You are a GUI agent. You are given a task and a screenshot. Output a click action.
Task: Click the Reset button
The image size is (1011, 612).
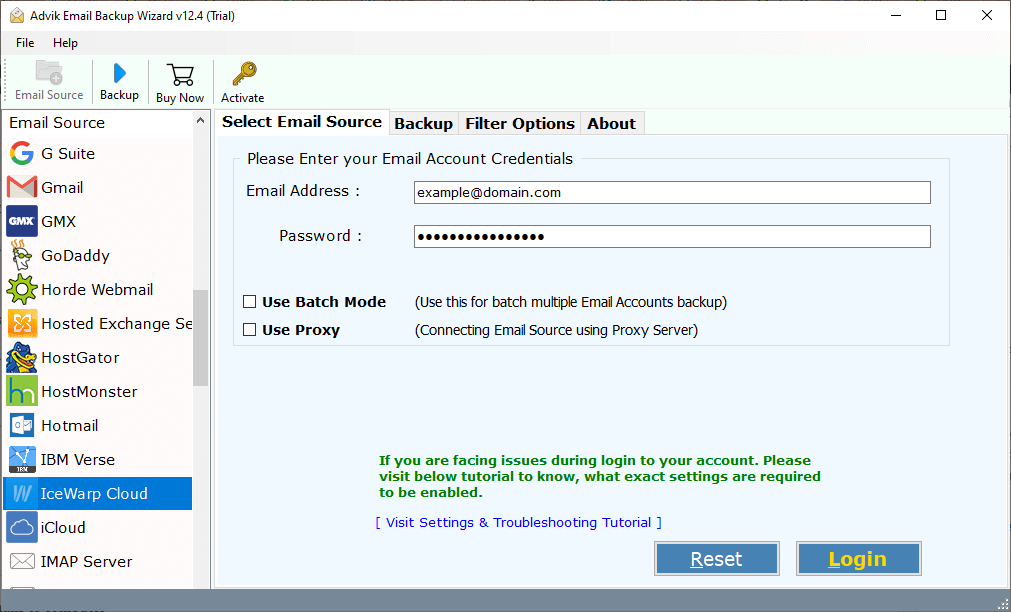[x=716, y=558]
